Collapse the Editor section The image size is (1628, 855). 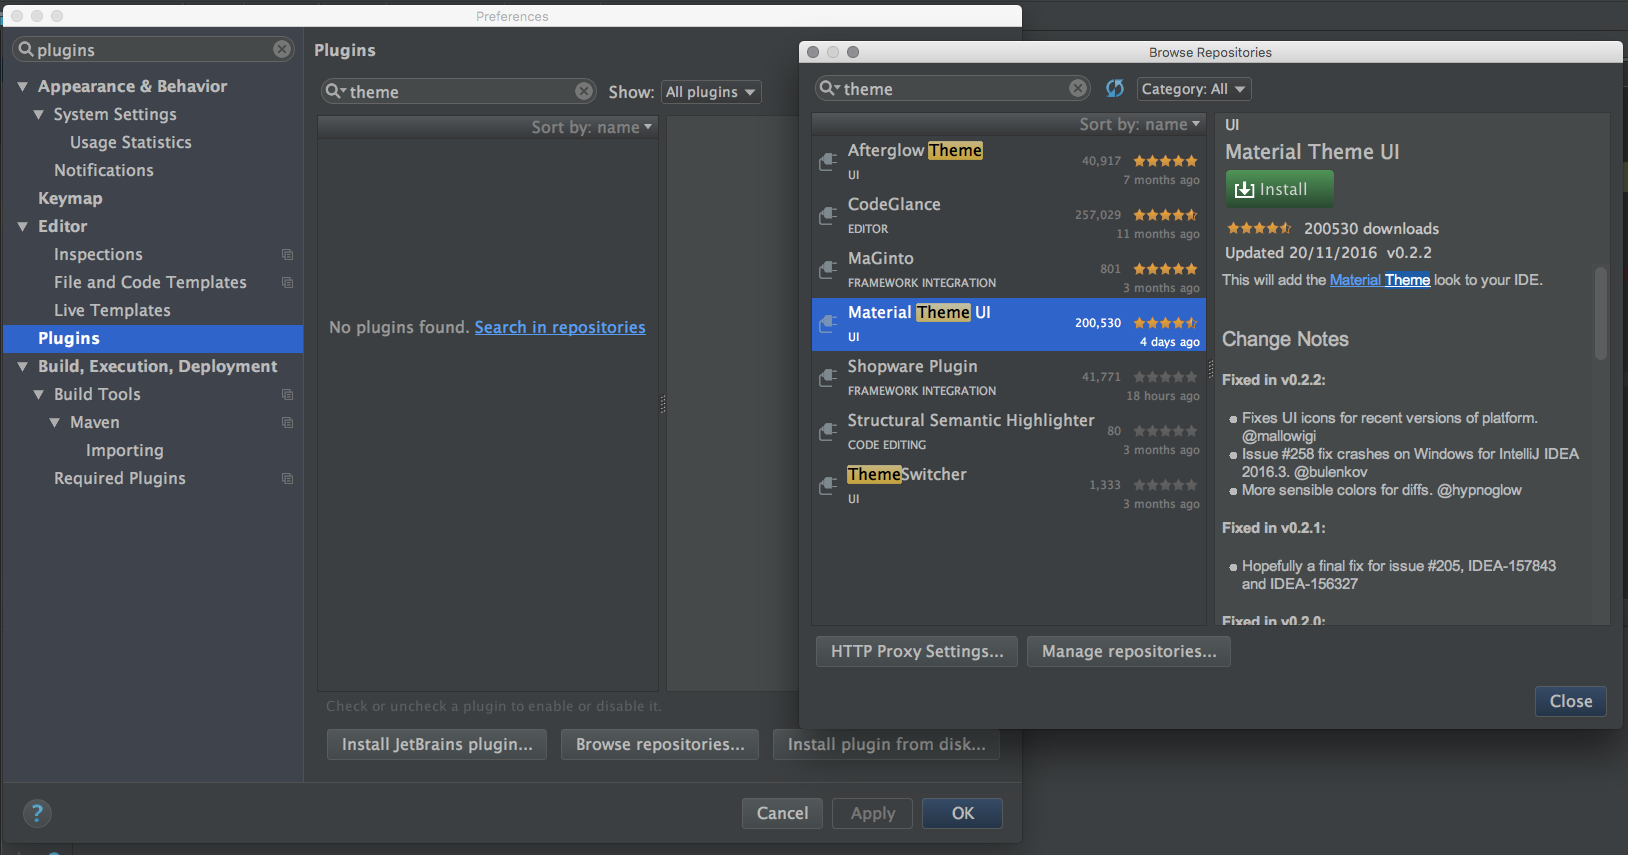(22, 227)
